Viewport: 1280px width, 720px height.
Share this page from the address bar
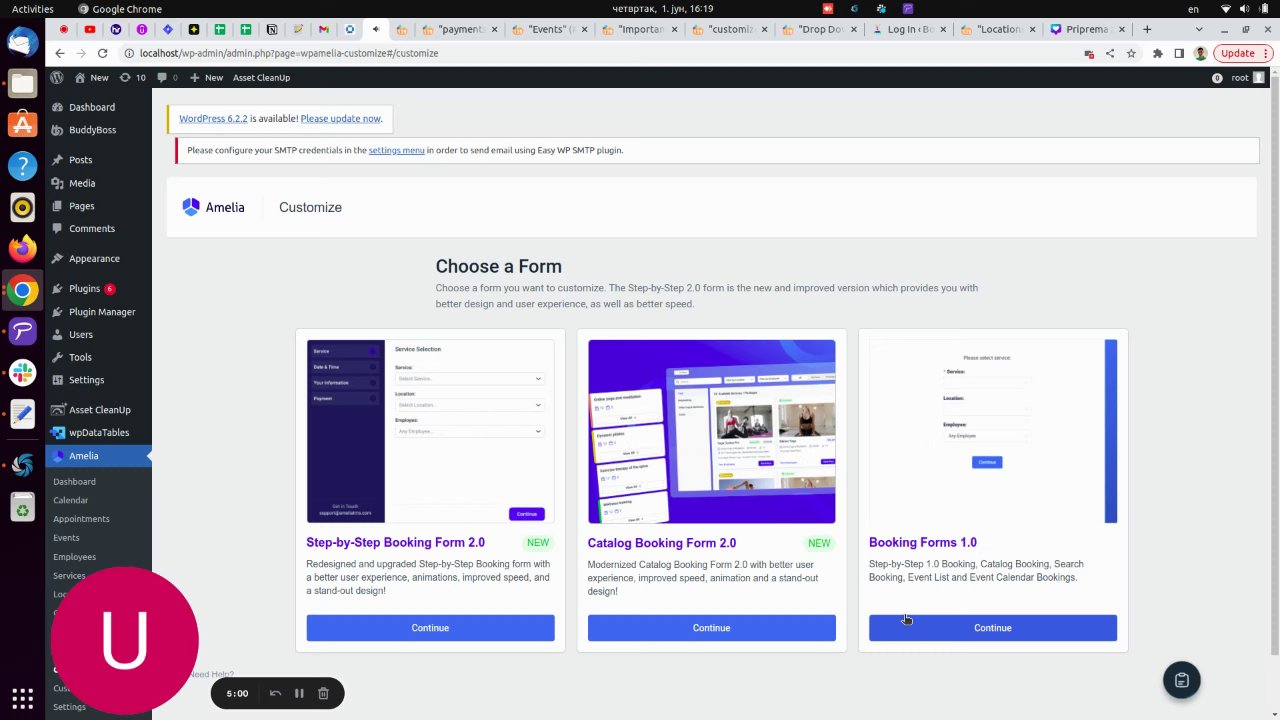1110,53
